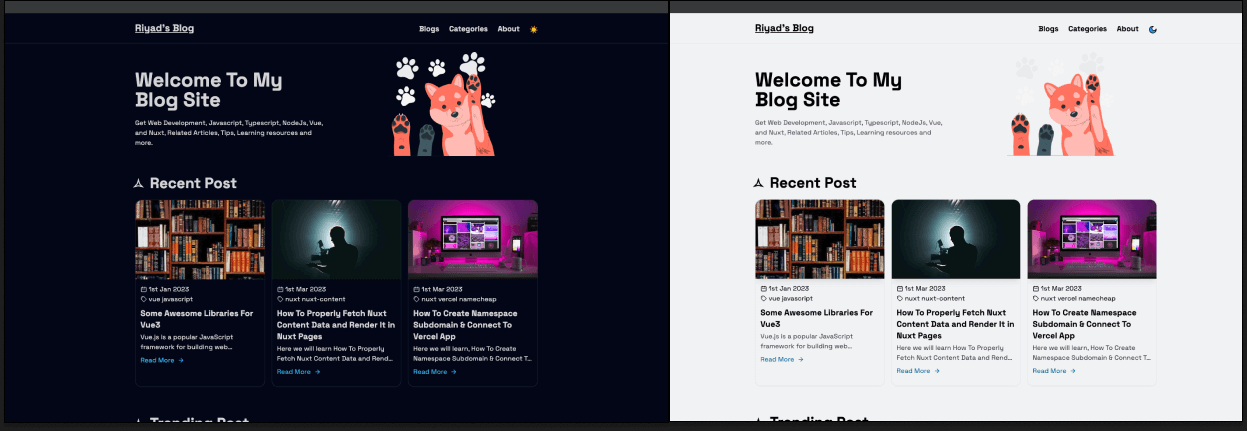This screenshot has height=431, width=1247.
Task: Click About in the dark-theme navbar
Action: pyautogui.click(x=508, y=29)
